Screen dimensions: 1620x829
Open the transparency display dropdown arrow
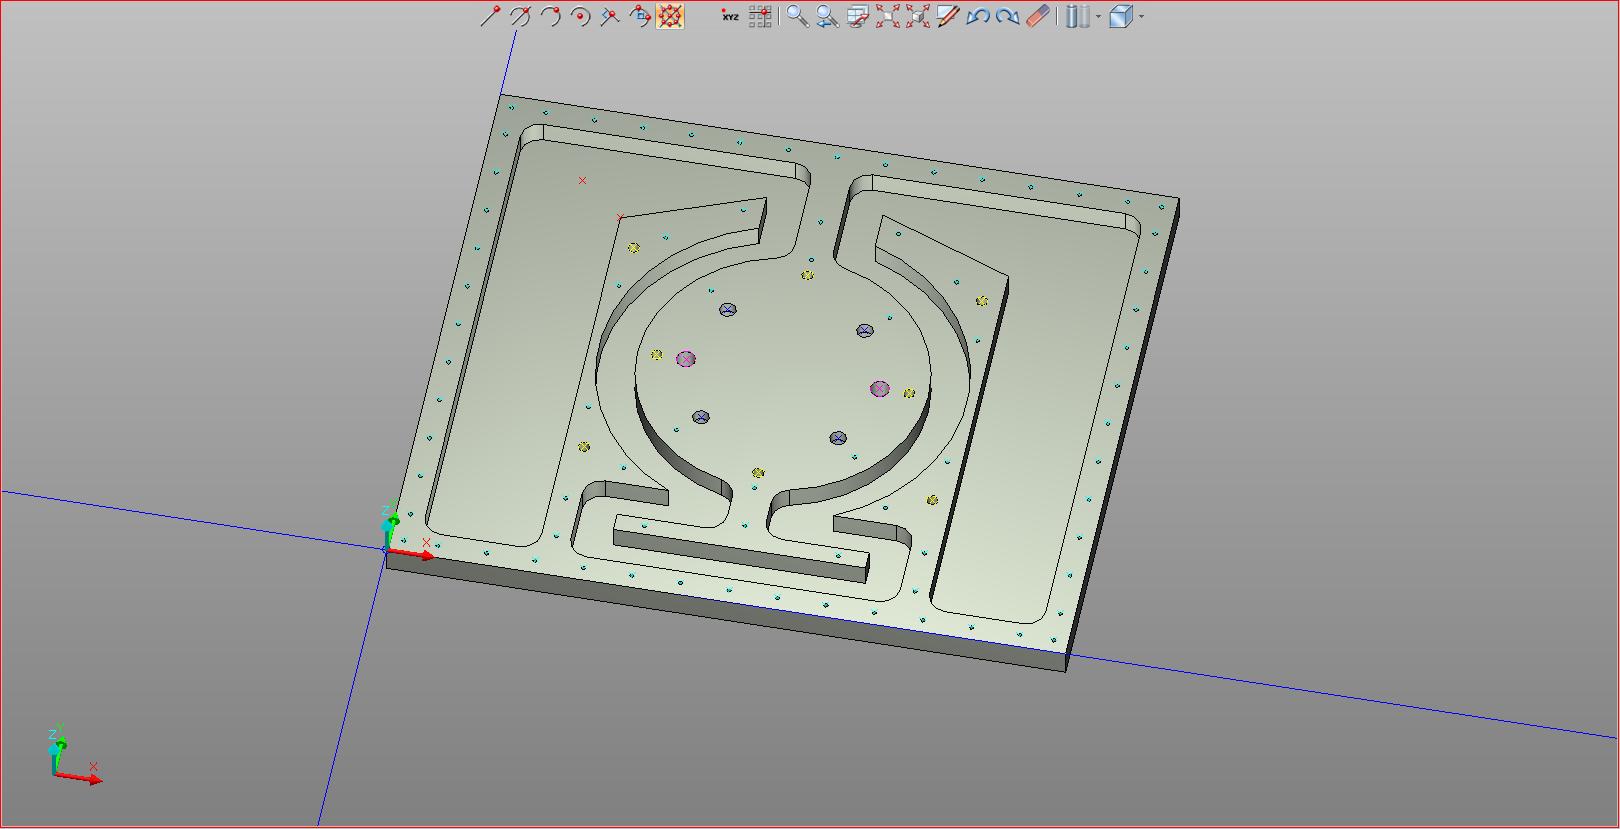click(x=1098, y=16)
